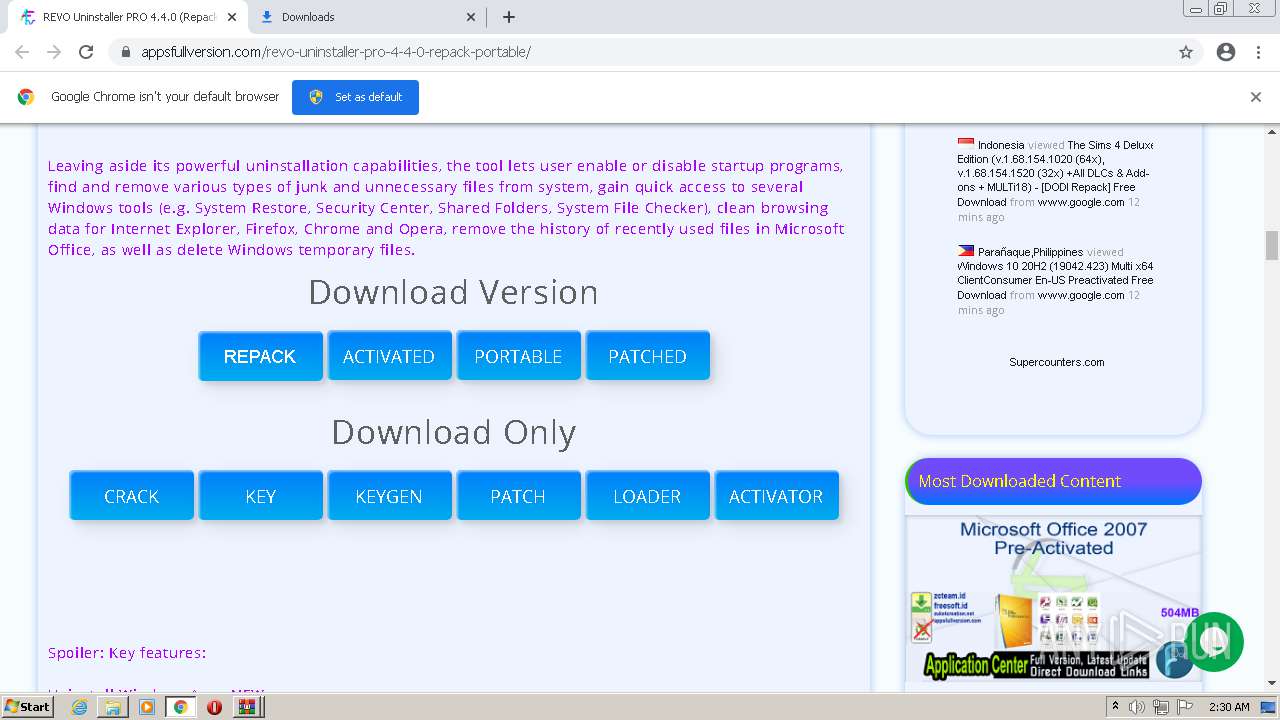Close the REVO Uninstaller PRO tab
1280x720 pixels.
pyautogui.click(x=232, y=17)
